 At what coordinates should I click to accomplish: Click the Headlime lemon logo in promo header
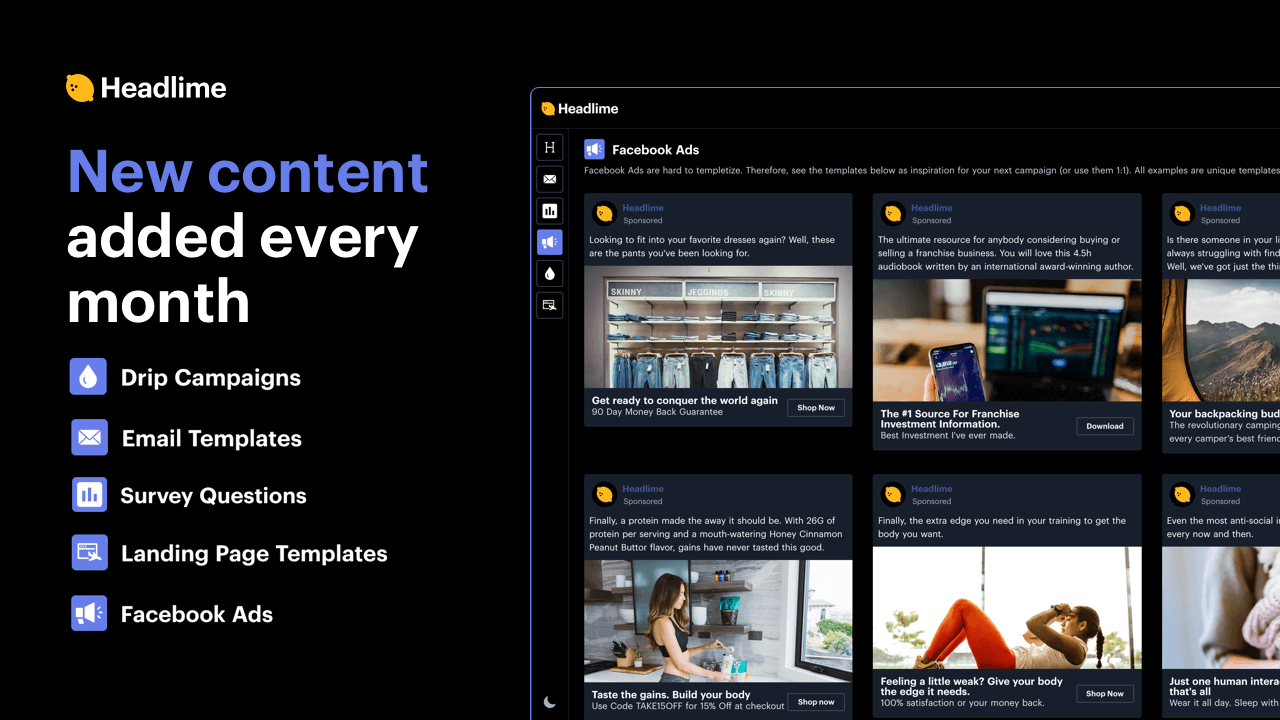tap(80, 88)
